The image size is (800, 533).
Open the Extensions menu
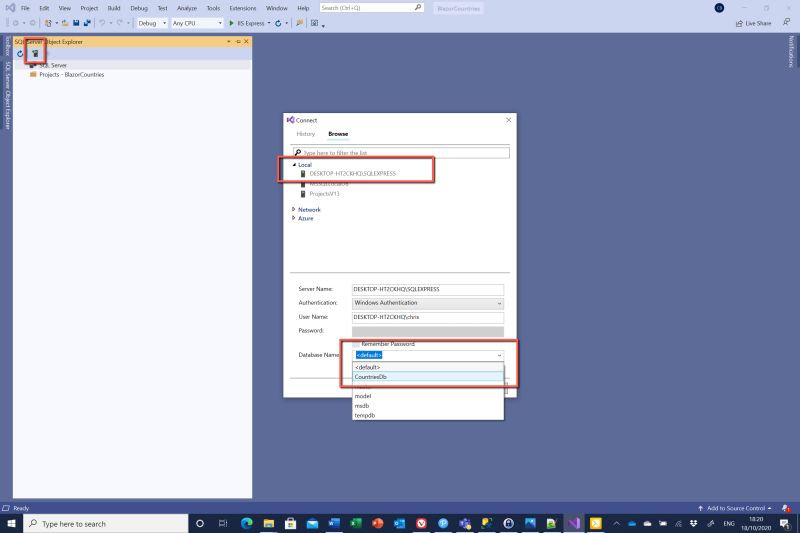[x=243, y=8]
